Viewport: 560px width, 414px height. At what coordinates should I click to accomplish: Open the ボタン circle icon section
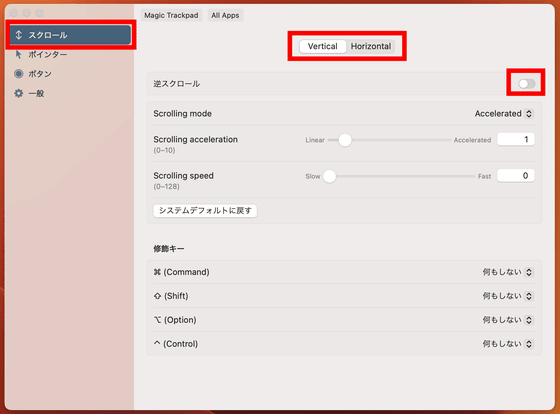(x=19, y=74)
